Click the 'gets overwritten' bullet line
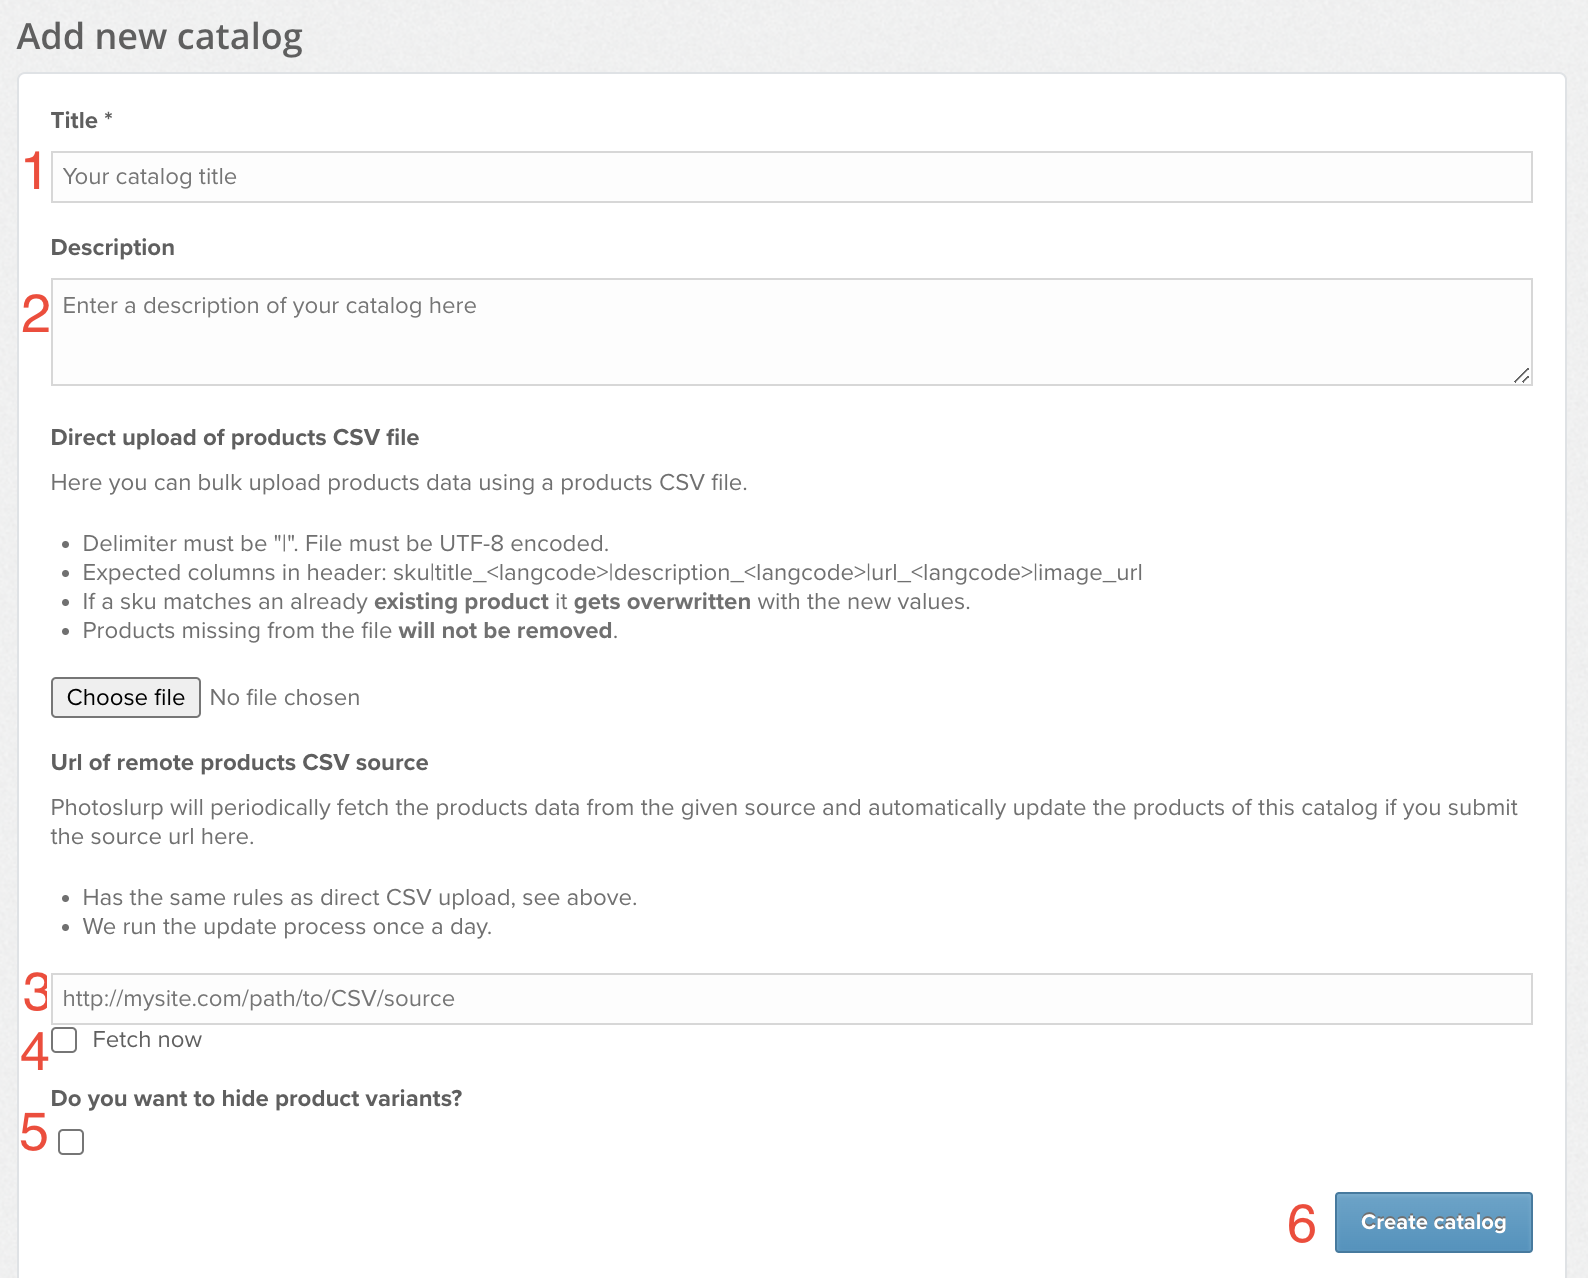Image resolution: width=1588 pixels, height=1278 pixels. pos(527,601)
